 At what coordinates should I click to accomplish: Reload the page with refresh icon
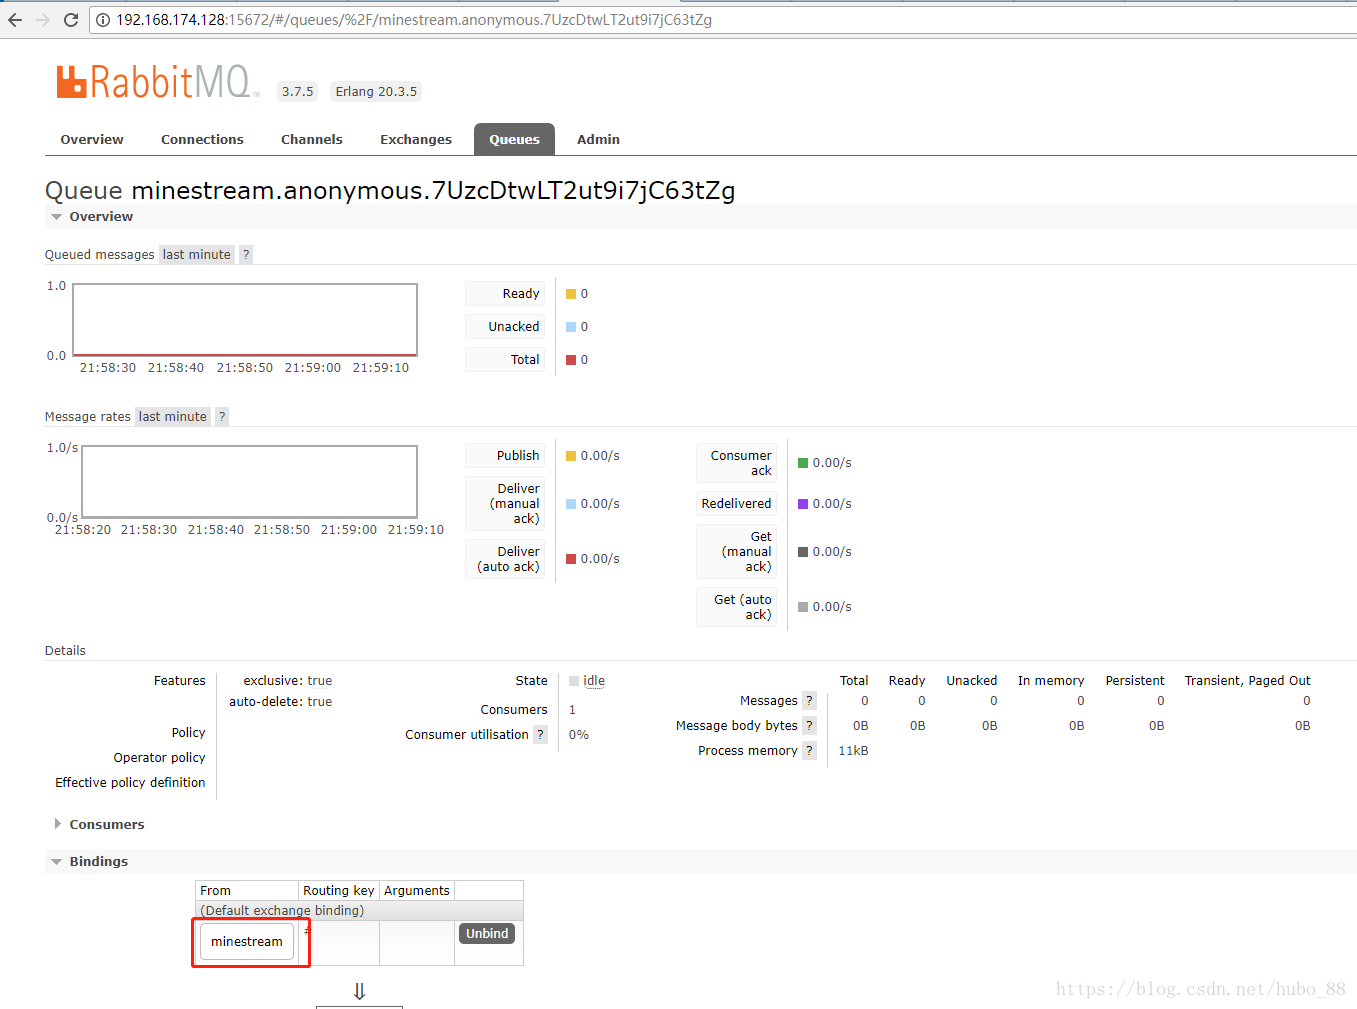(71, 20)
